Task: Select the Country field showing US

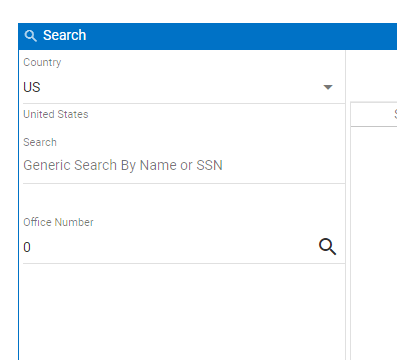Action: pyautogui.click(x=184, y=87)
